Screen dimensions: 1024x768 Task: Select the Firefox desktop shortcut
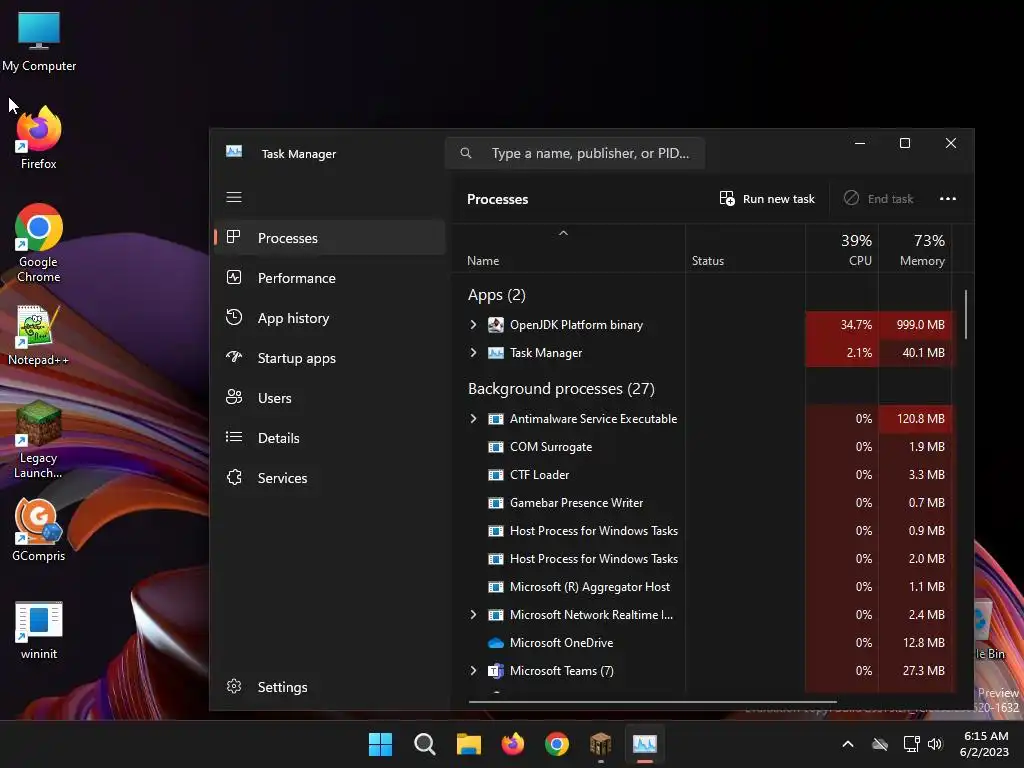coord(39,138)
